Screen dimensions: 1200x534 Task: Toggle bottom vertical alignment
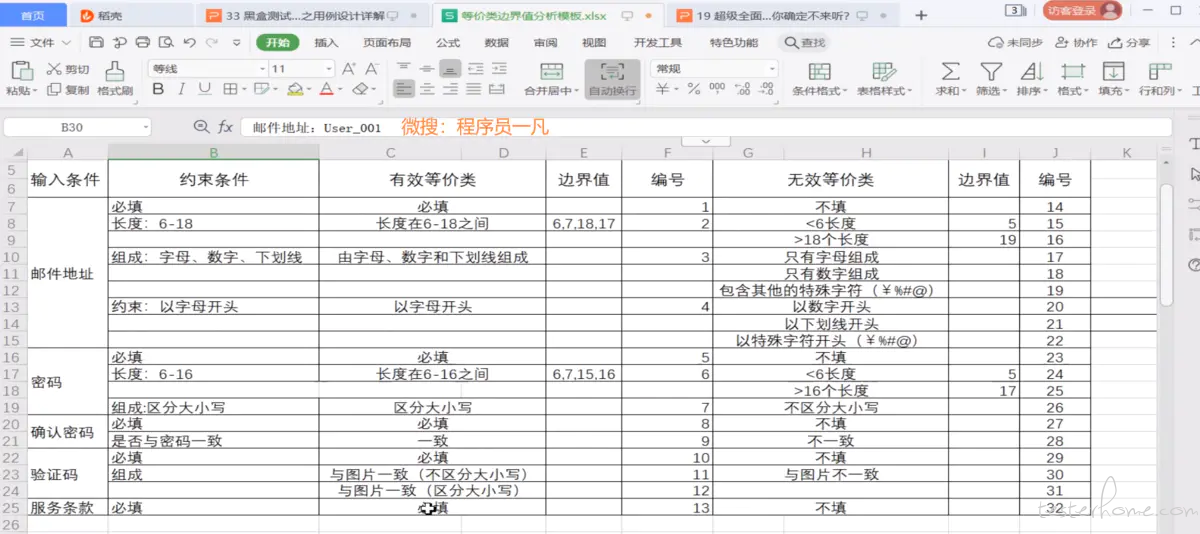click(450, 69)
